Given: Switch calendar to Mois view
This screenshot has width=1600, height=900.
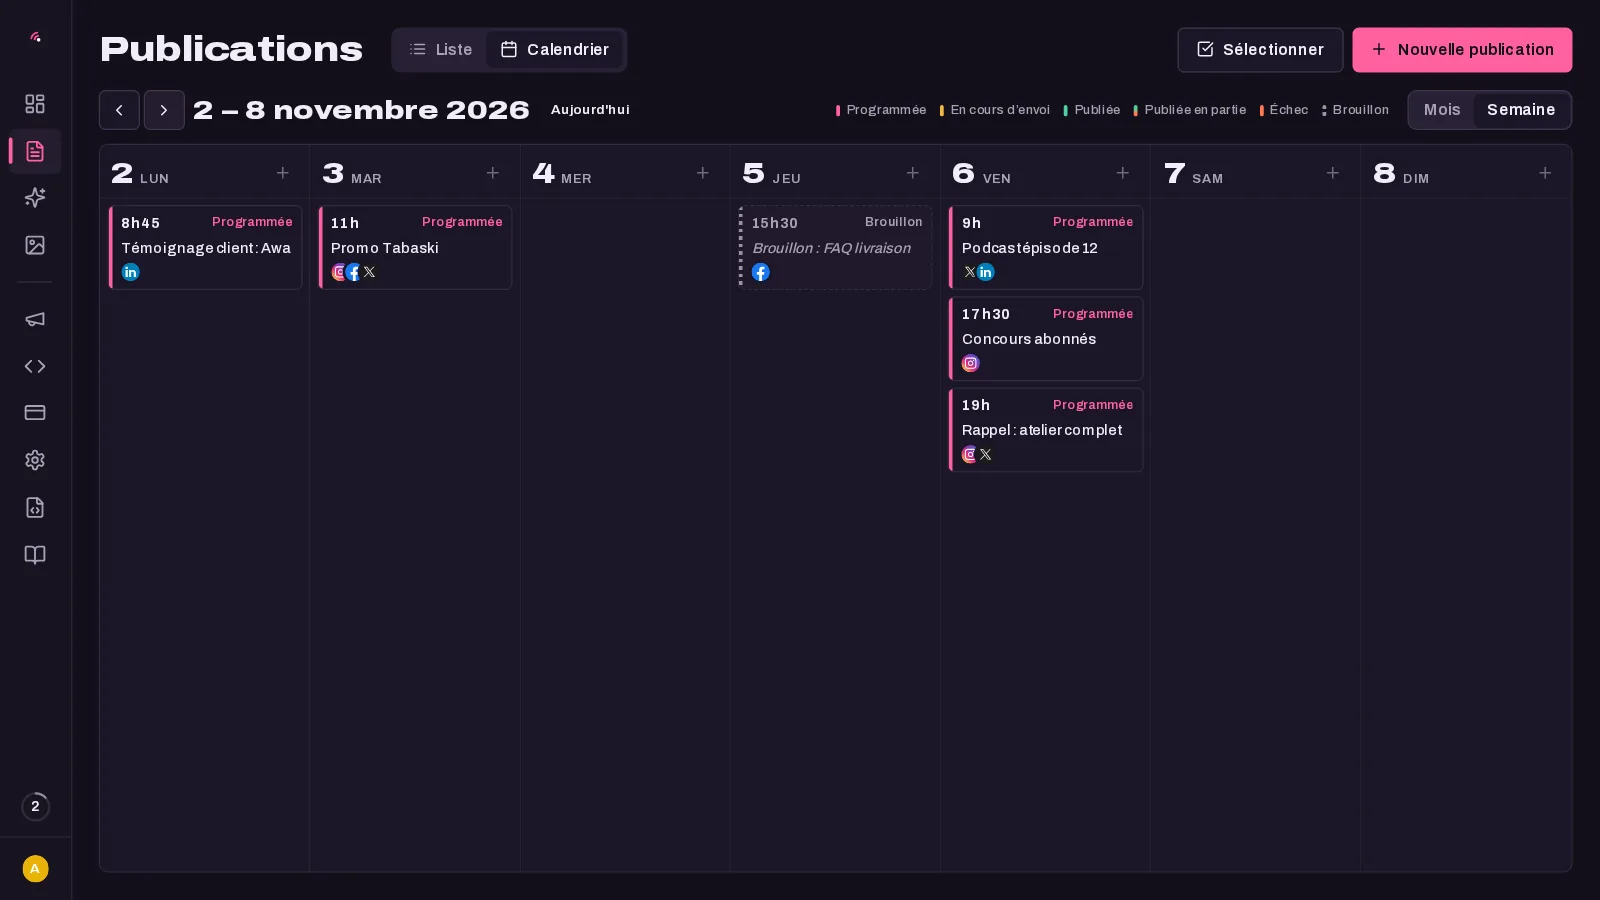Looking at the screenshot, I should click(x=1442, y=110).
